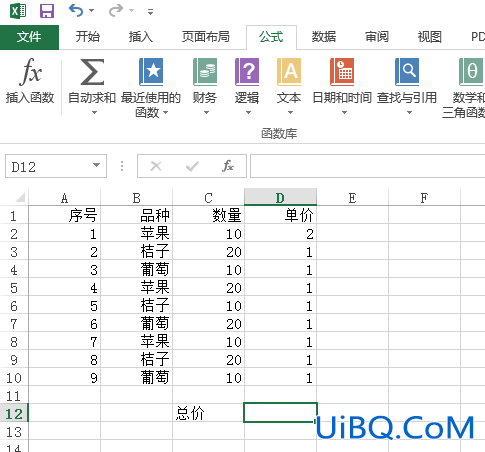
Task: Open the redo history dropdown arrow
Action: click(x=131, y=11)
